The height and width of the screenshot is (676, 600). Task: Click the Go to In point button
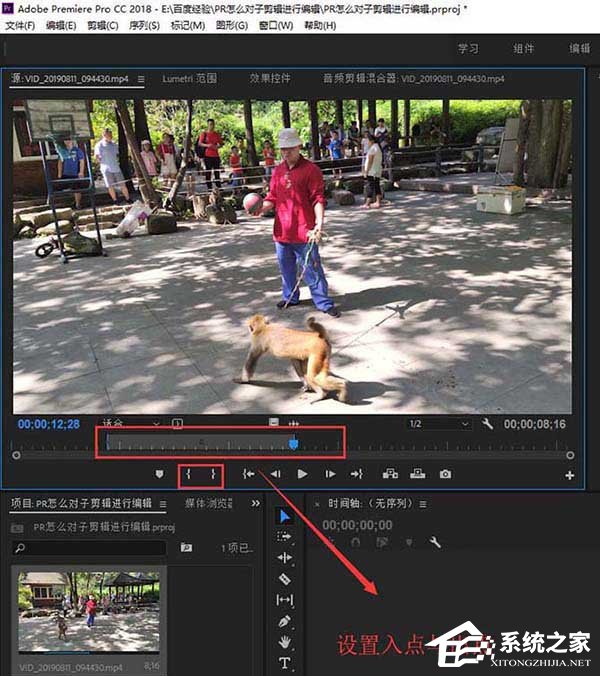(x=248, y=474)
